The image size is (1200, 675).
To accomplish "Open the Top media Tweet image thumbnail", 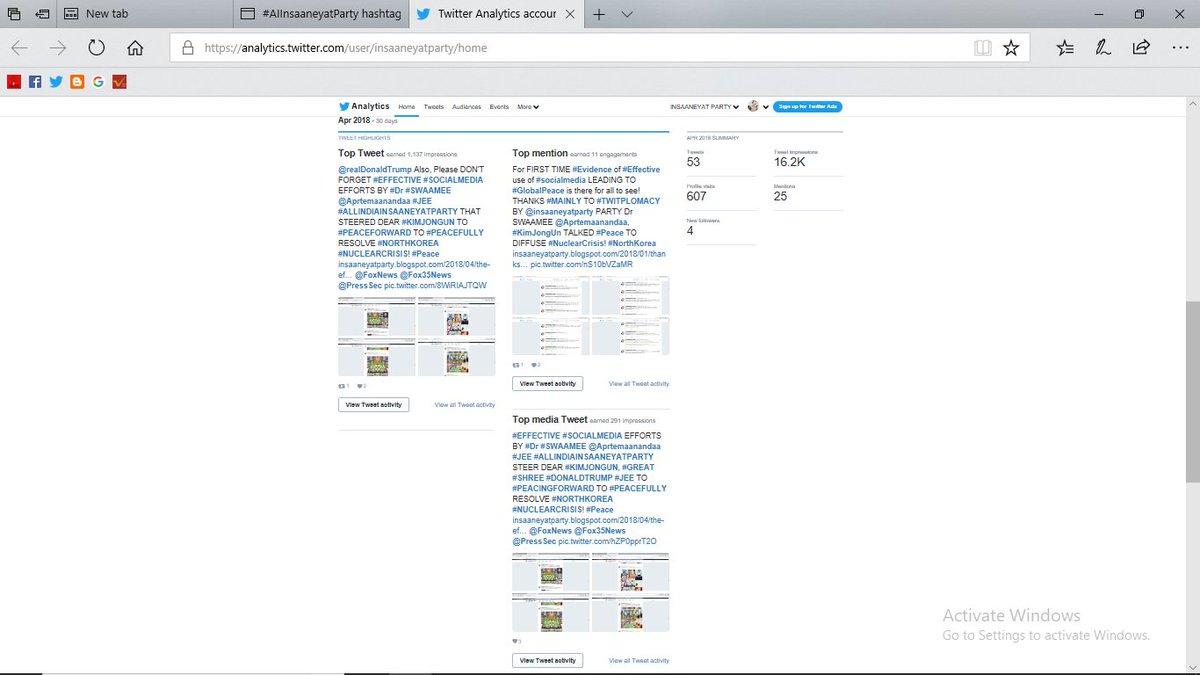I will [590, 592].
